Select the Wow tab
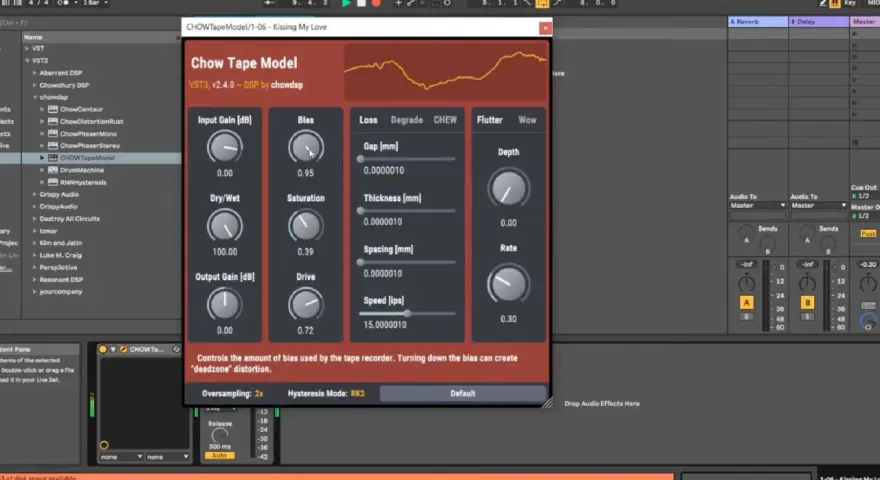 click(x=528, y=120)
